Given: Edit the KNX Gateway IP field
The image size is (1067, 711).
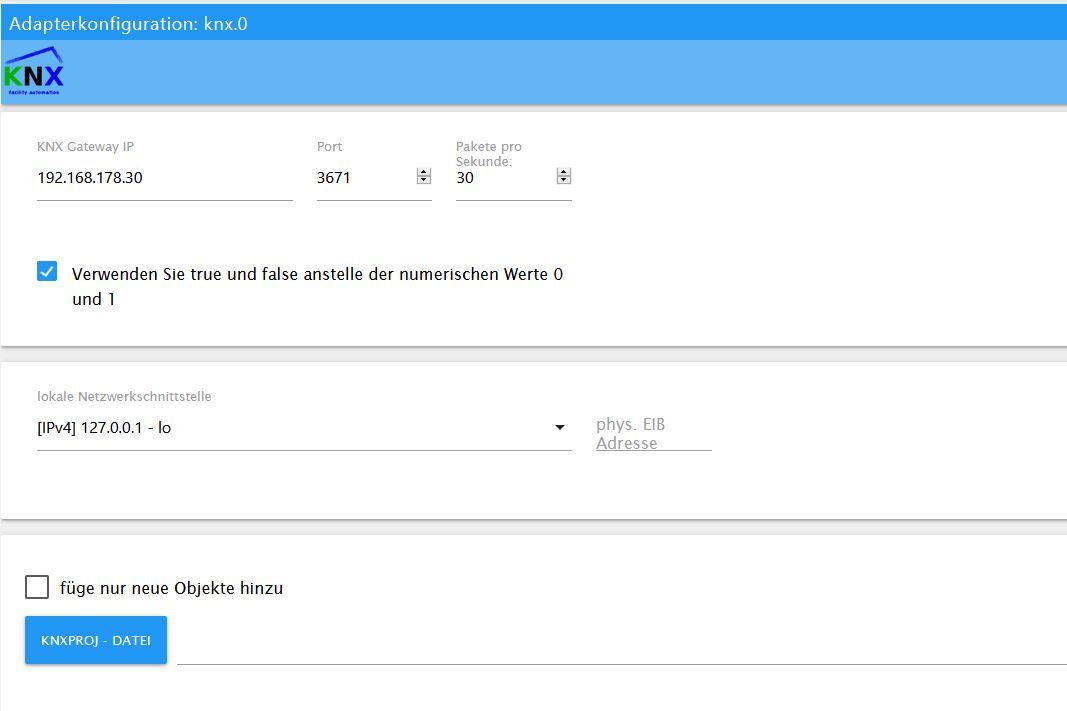Looking at the screenshot, I should coord(165,178).
